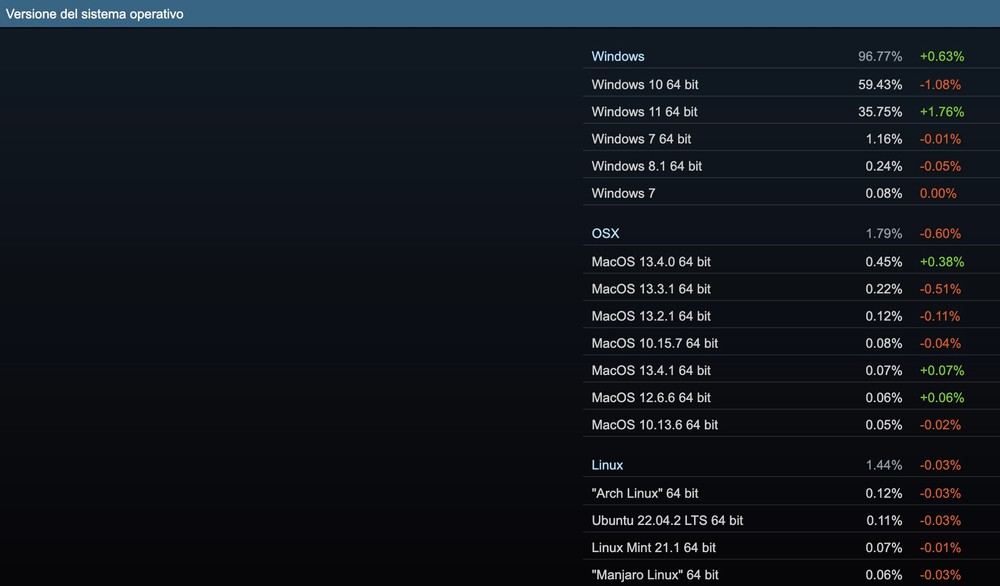Screen dimensions: 1000x586
Task: Select the "MacOS 13.3.1 64 bit" row label
Action: [651, 289]
